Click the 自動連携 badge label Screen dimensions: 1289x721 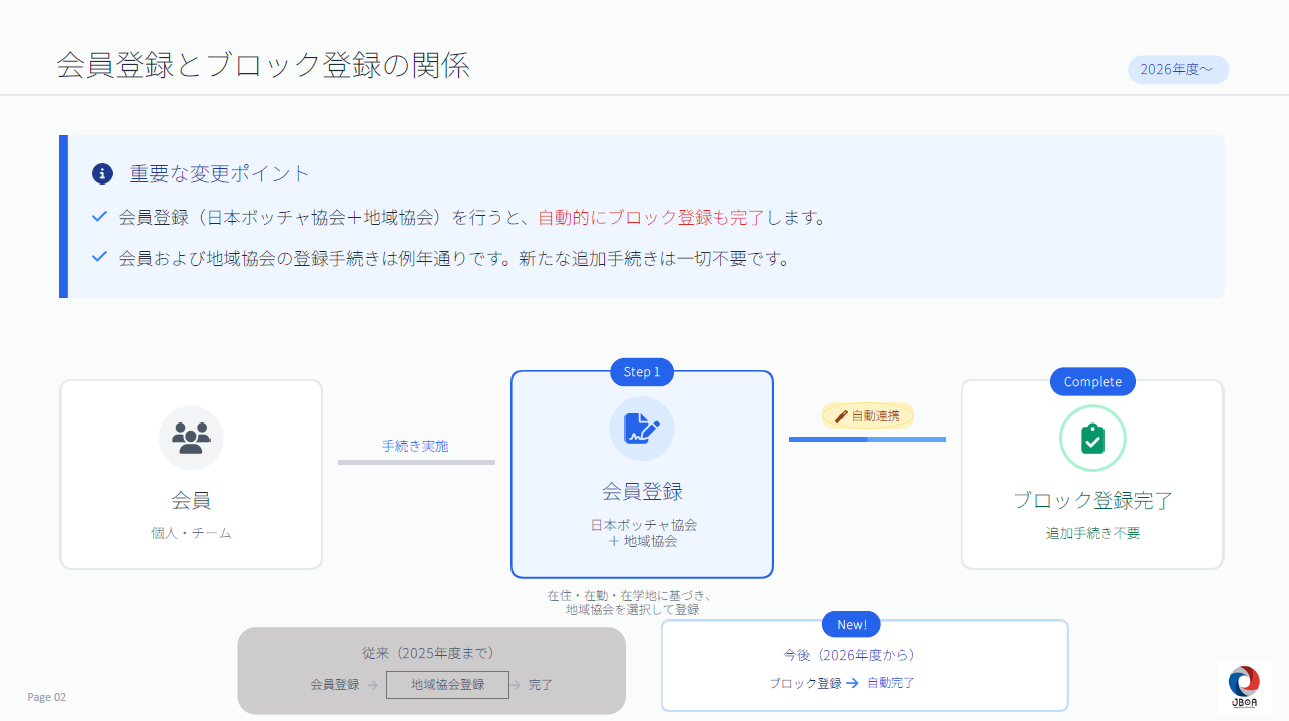(876, 416)
